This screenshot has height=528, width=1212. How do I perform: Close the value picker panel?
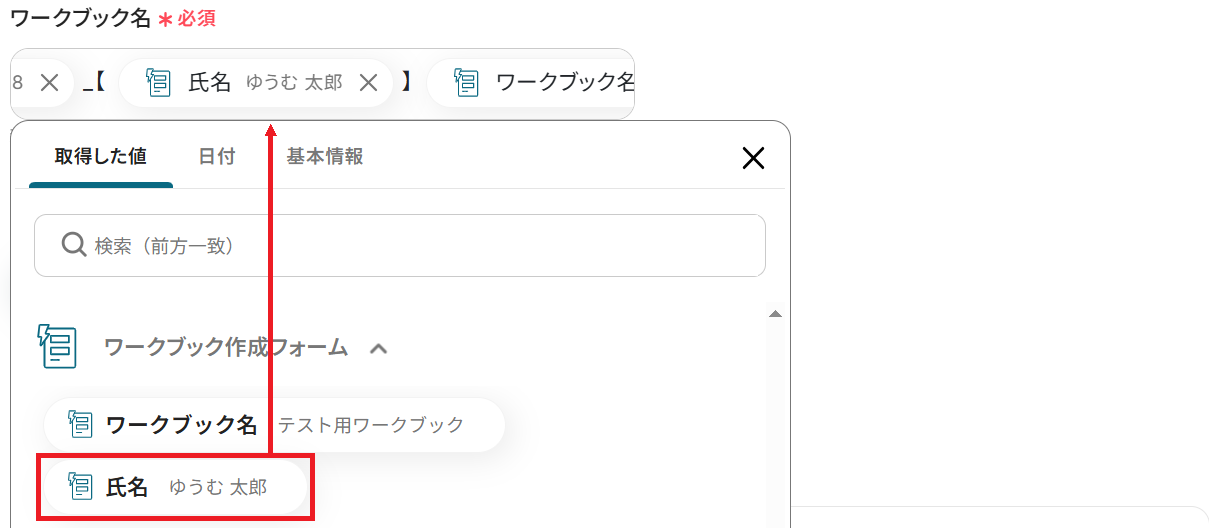(753, 157)
